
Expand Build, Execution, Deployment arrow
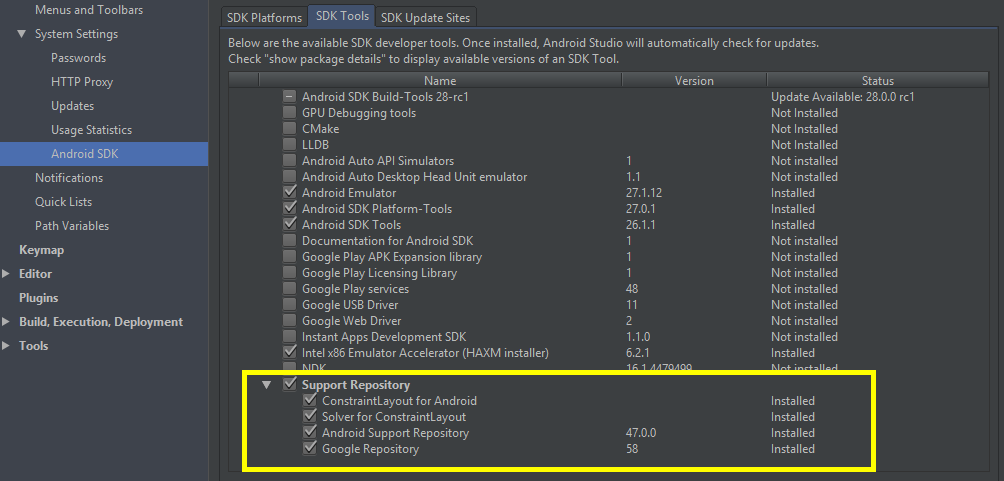point(6,322)
